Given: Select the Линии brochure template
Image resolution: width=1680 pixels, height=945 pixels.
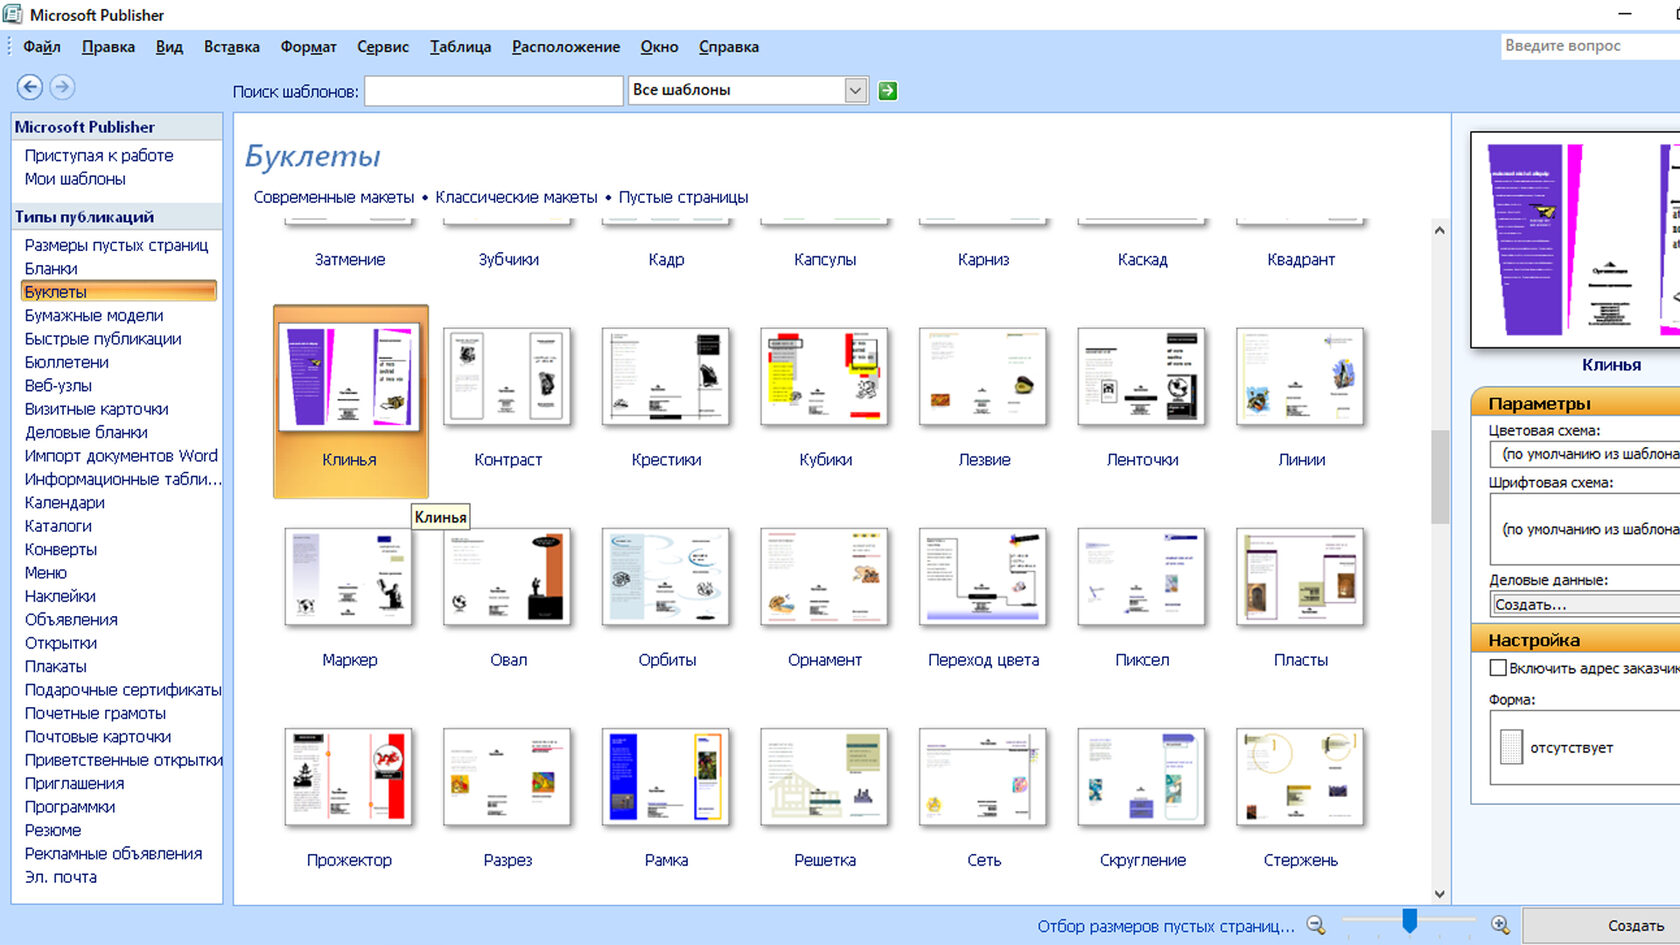Looking at the screenshot, I should pos(1300,377).
